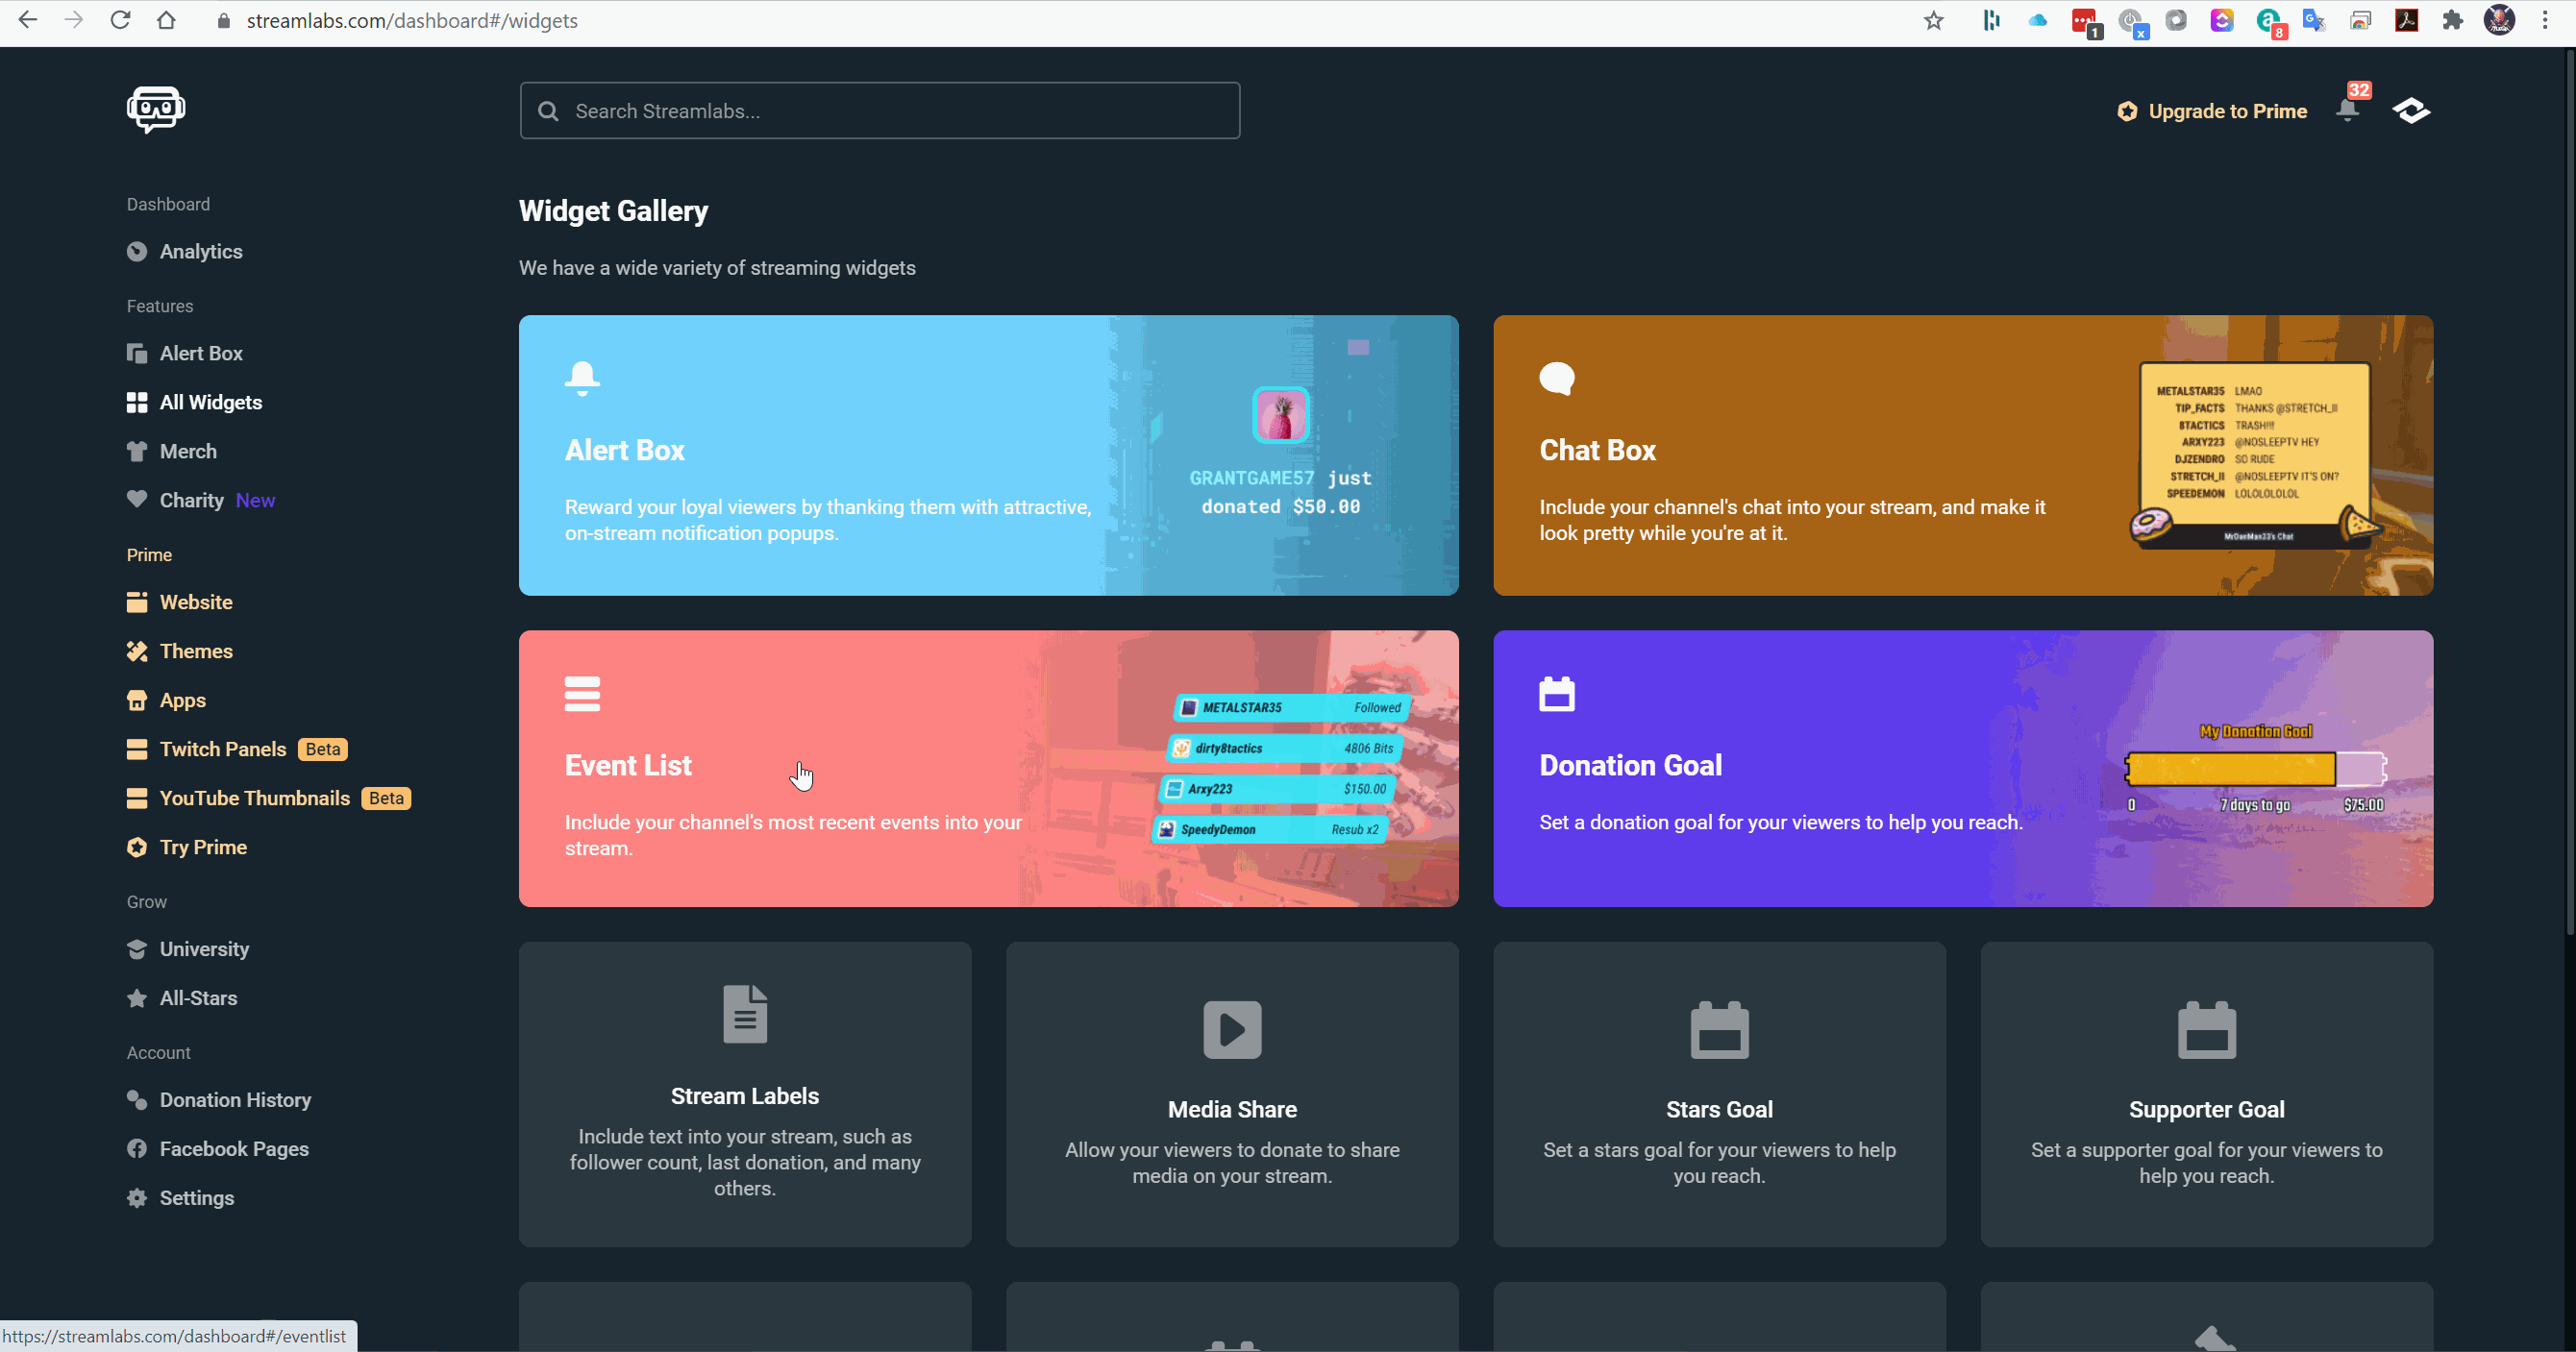The image size is (2576, 1352).
Task: Open Donation History from Account section
Action: pyautogui.click(x=235, y=1100)
